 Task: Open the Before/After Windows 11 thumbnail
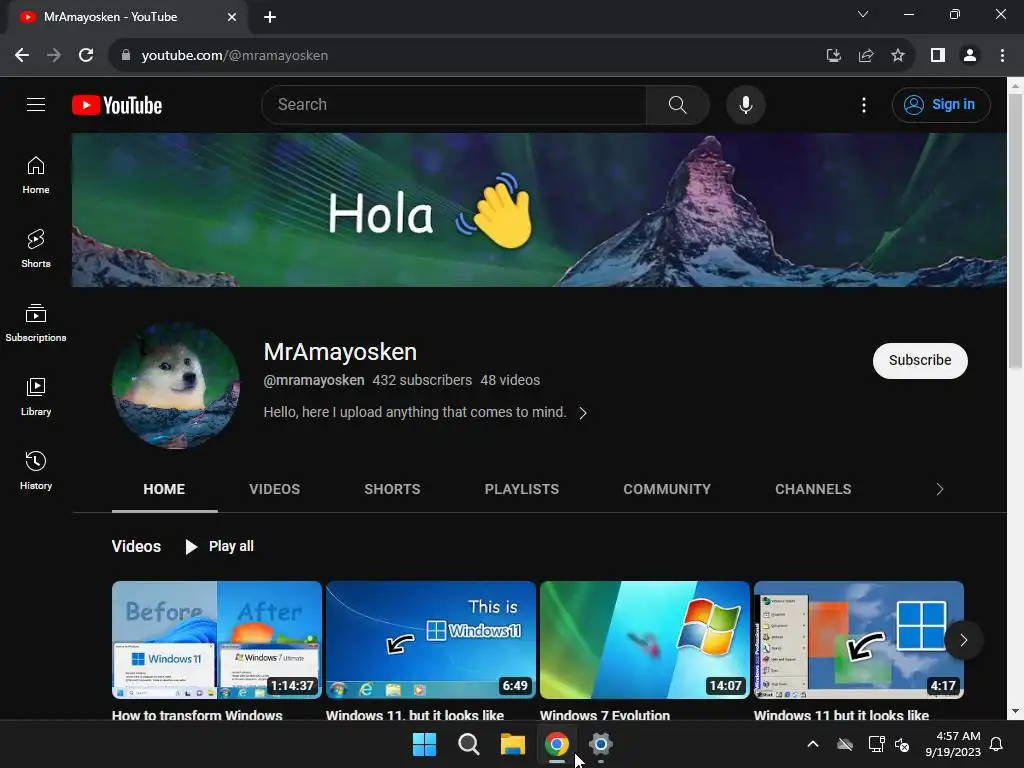point(217,640)
